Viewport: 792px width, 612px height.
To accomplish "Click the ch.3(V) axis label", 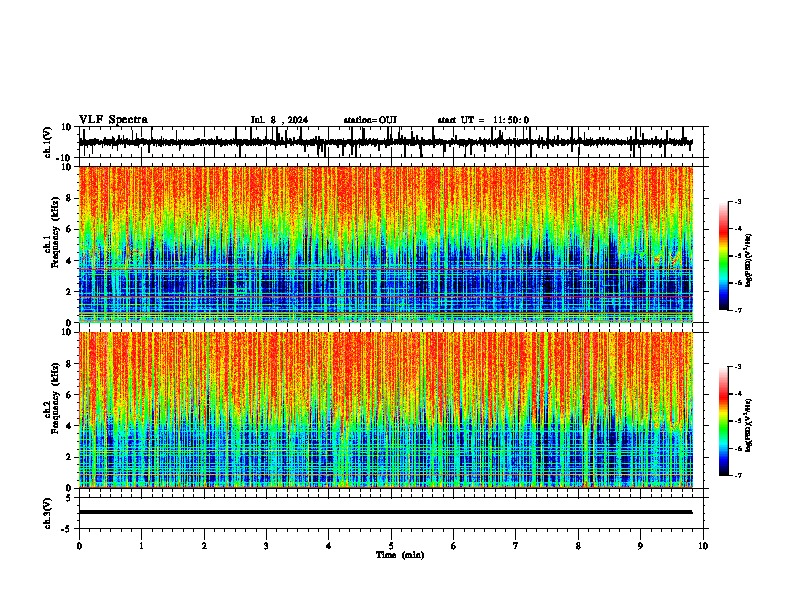I will pos(48,514).
